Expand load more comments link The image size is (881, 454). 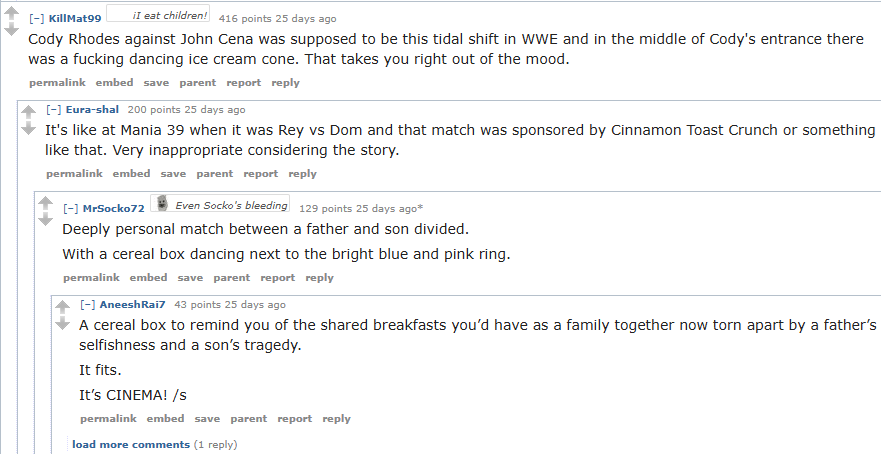point(130,444)
